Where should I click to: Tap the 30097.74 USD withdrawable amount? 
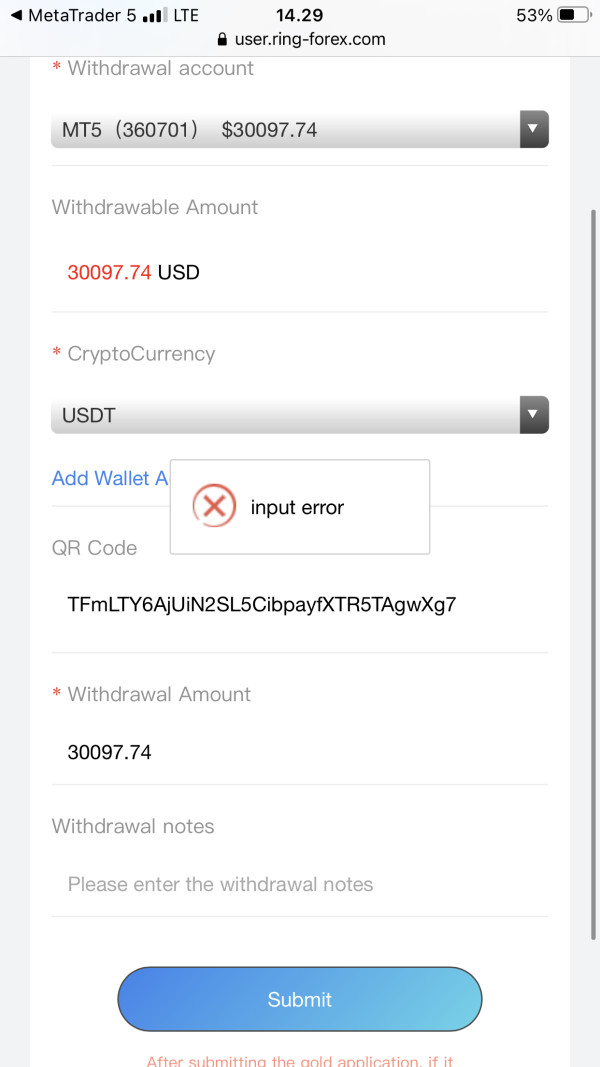coord(133,273)
